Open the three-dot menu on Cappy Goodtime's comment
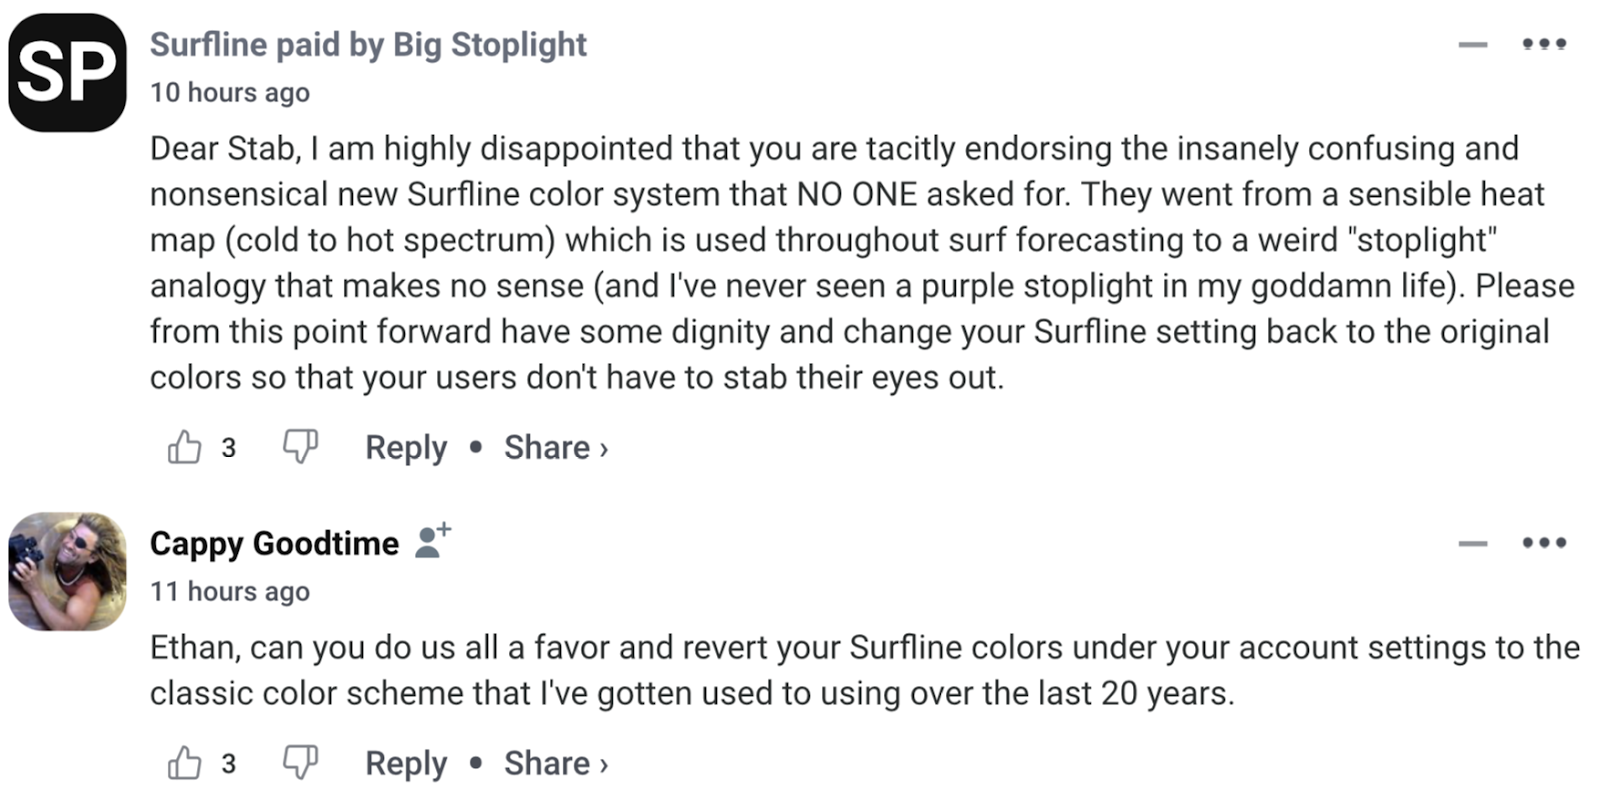Viewport: 1600px width, 810px height. [1544, 543]
